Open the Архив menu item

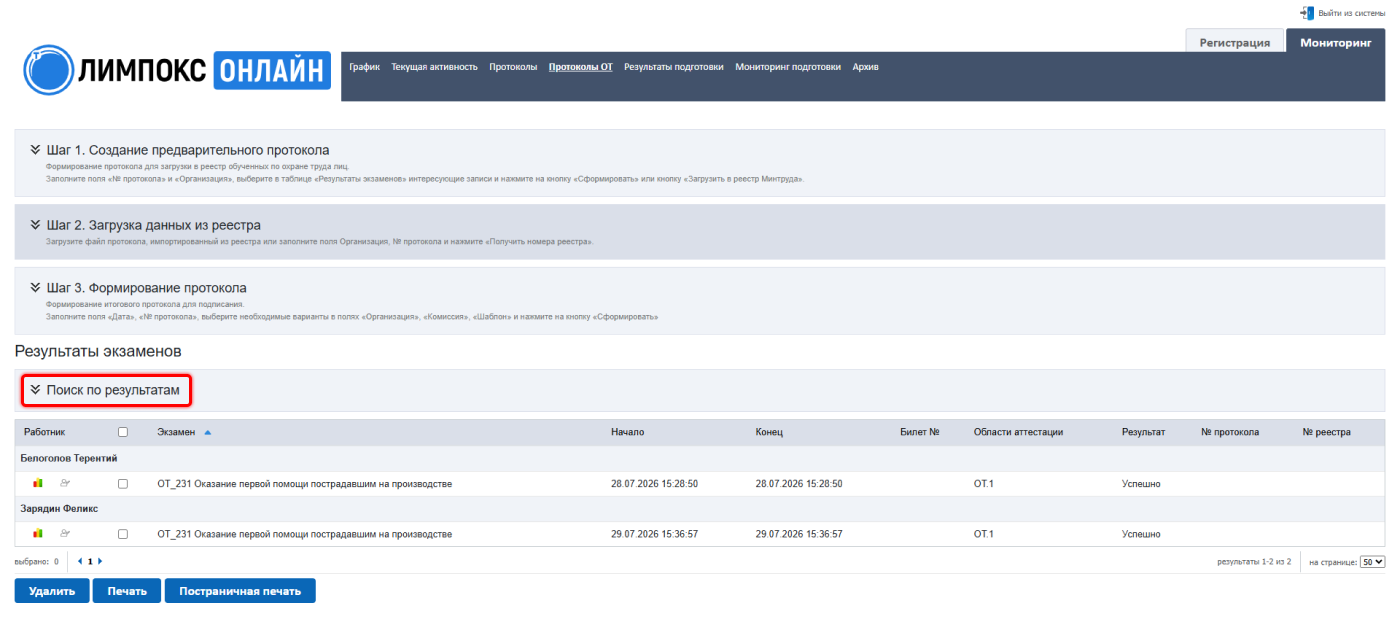click(866, 67)
